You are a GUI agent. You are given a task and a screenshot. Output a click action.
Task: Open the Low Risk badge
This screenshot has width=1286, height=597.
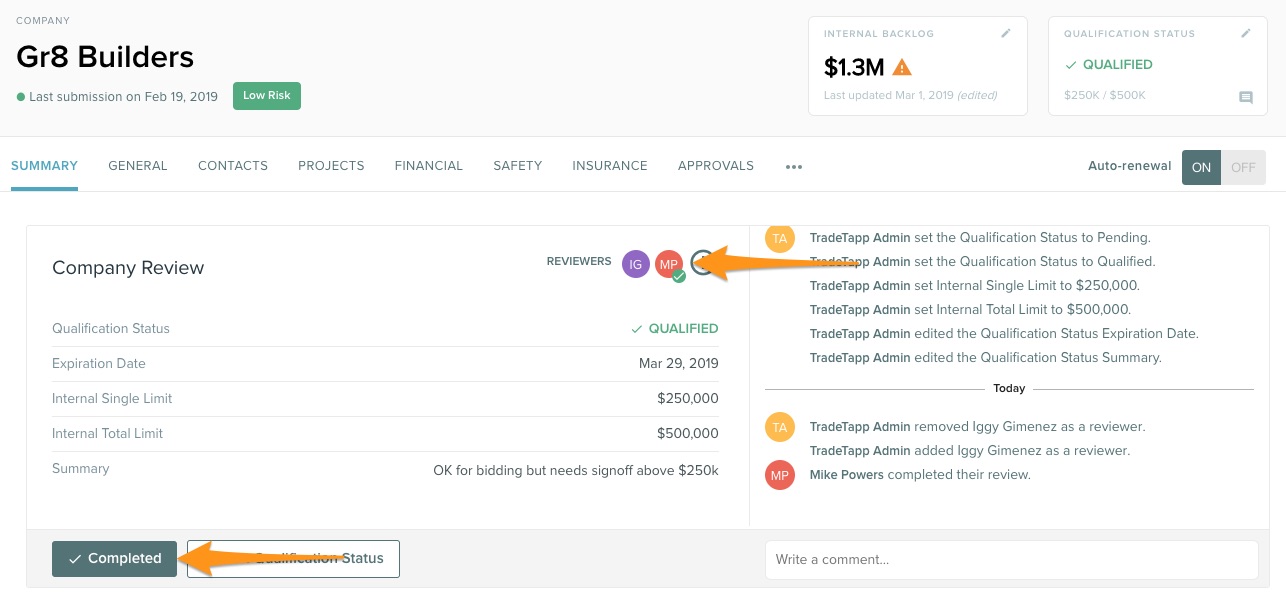pos(267,96)
